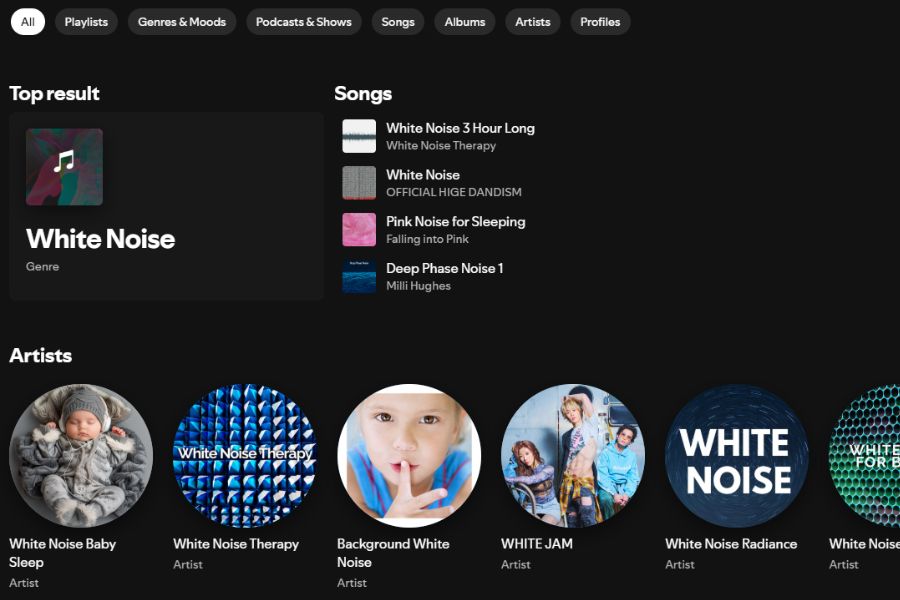Play Deep Phase Noise 1 blue cover
This screenshot has height=600, width=900.
click(x=359, y=276)
